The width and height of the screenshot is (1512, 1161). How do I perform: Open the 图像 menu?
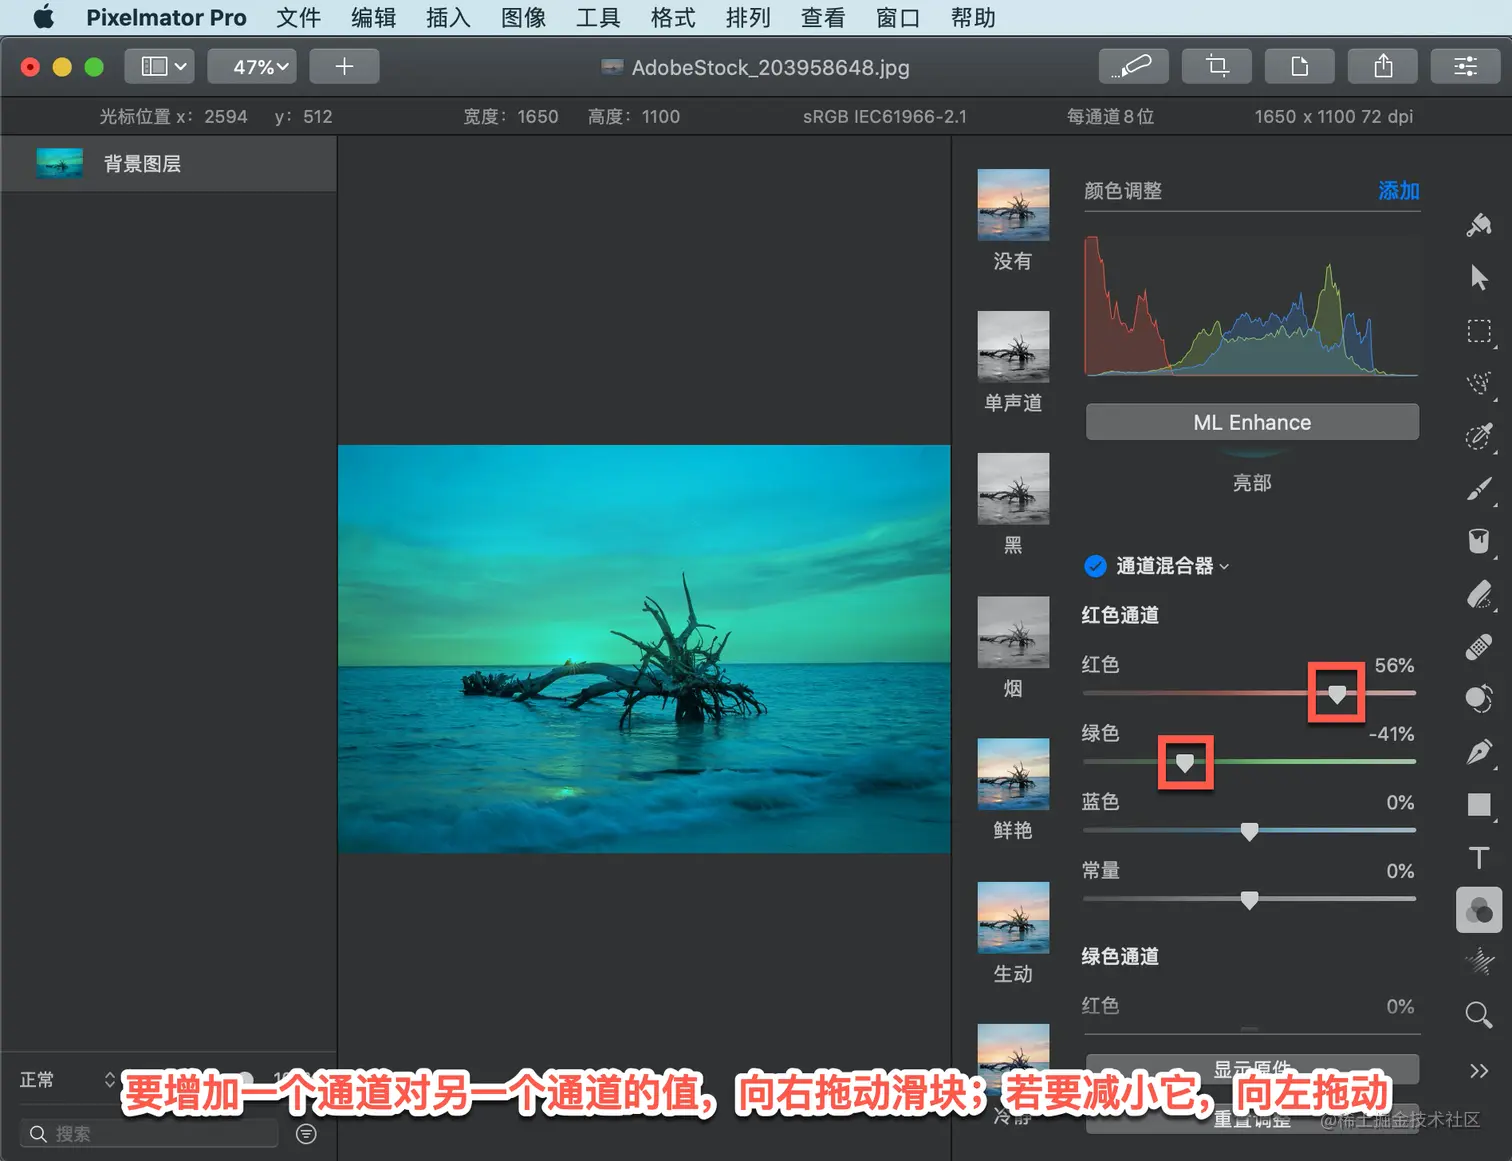tap(523, 17)
